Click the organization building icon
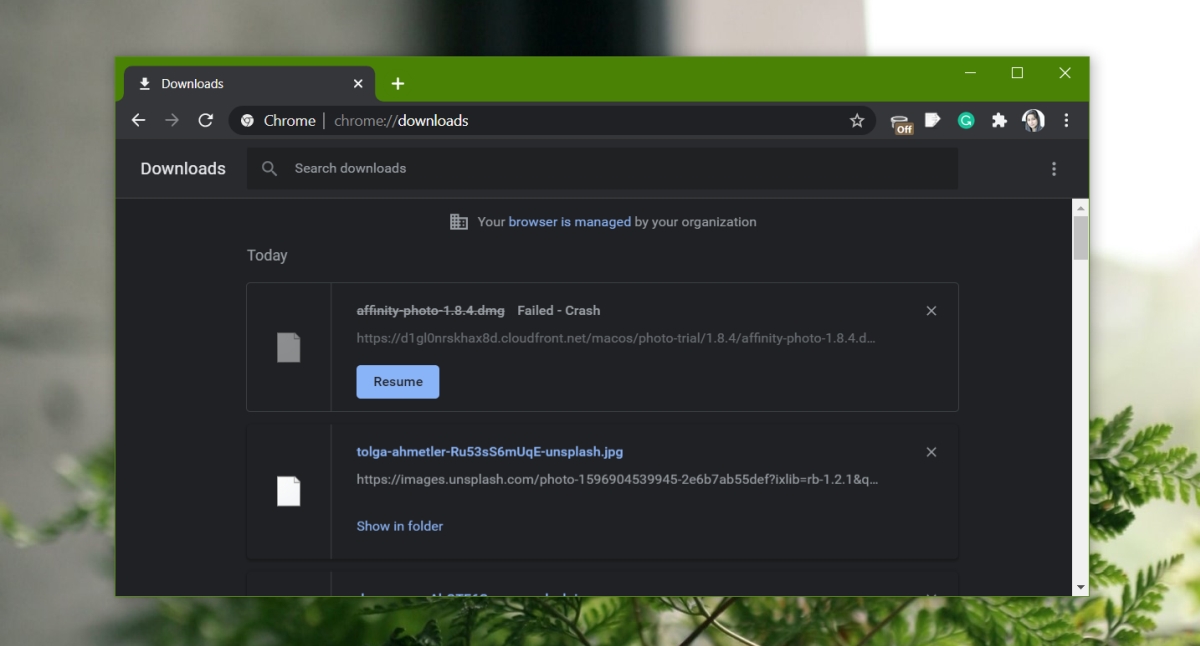The width and height of the screenshot is (1200, 646). [459, 222]
